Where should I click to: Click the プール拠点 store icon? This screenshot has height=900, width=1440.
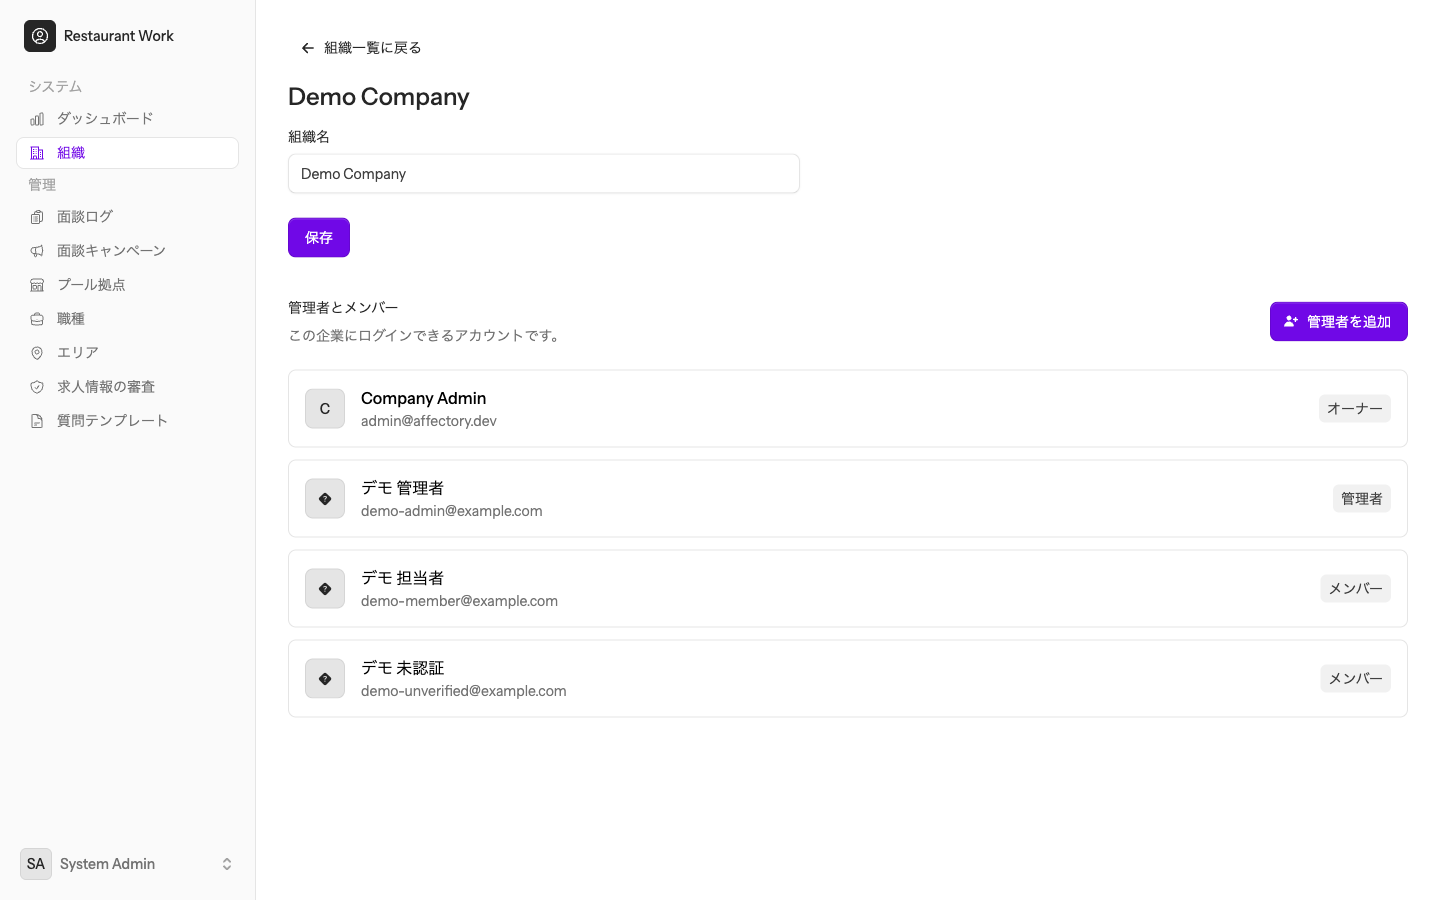pyautogui.click(x=37, y=285)
